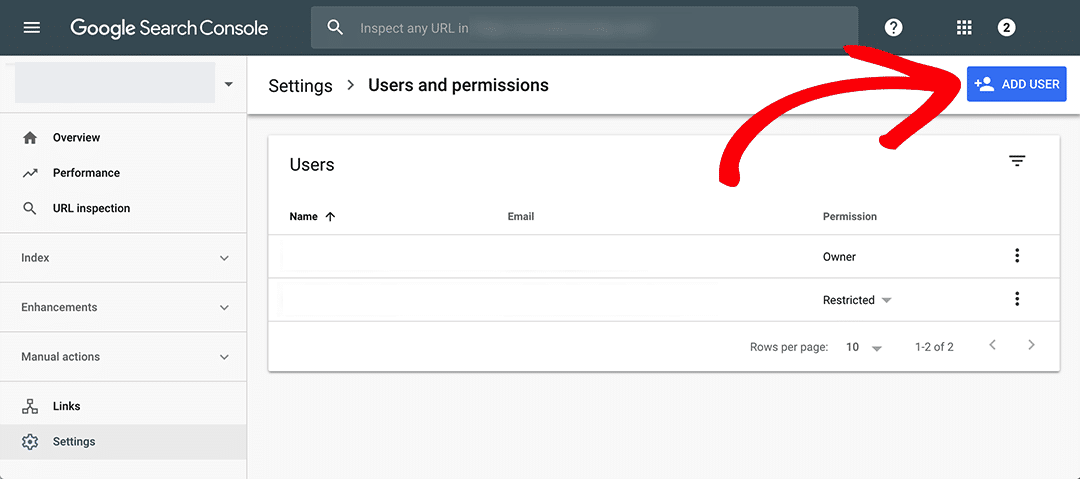Go to next page of users
The width and height of the screenshot is (1080, 479).
click(x=1031, y=345)
